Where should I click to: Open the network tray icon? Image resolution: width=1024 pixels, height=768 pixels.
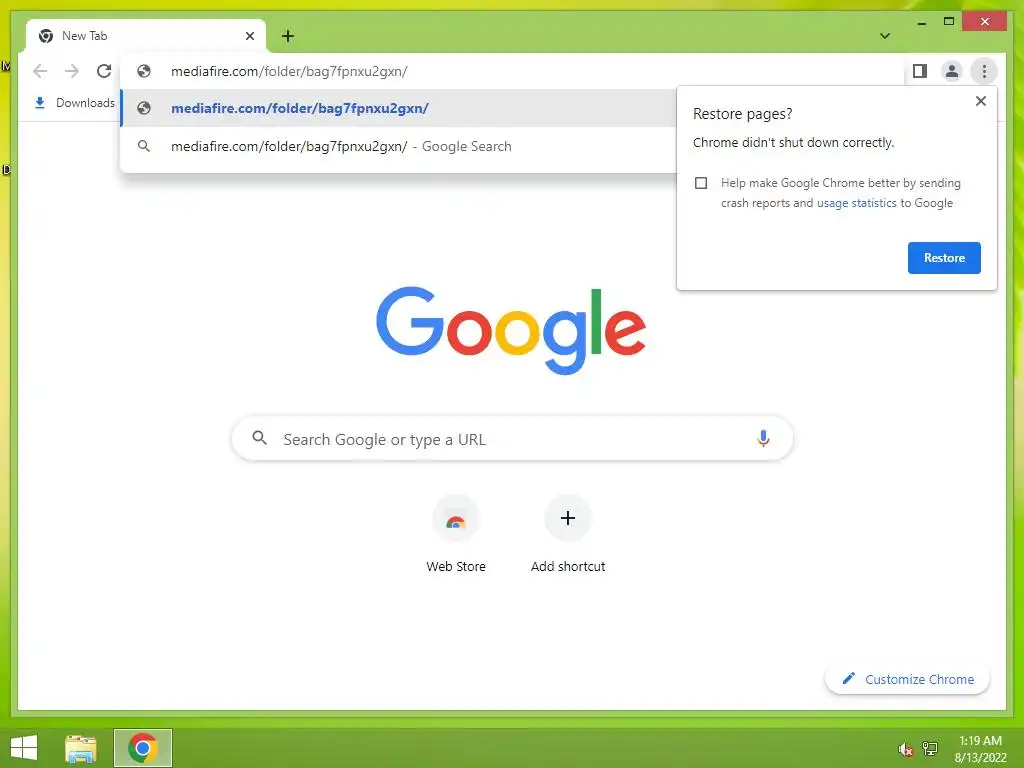930,749
